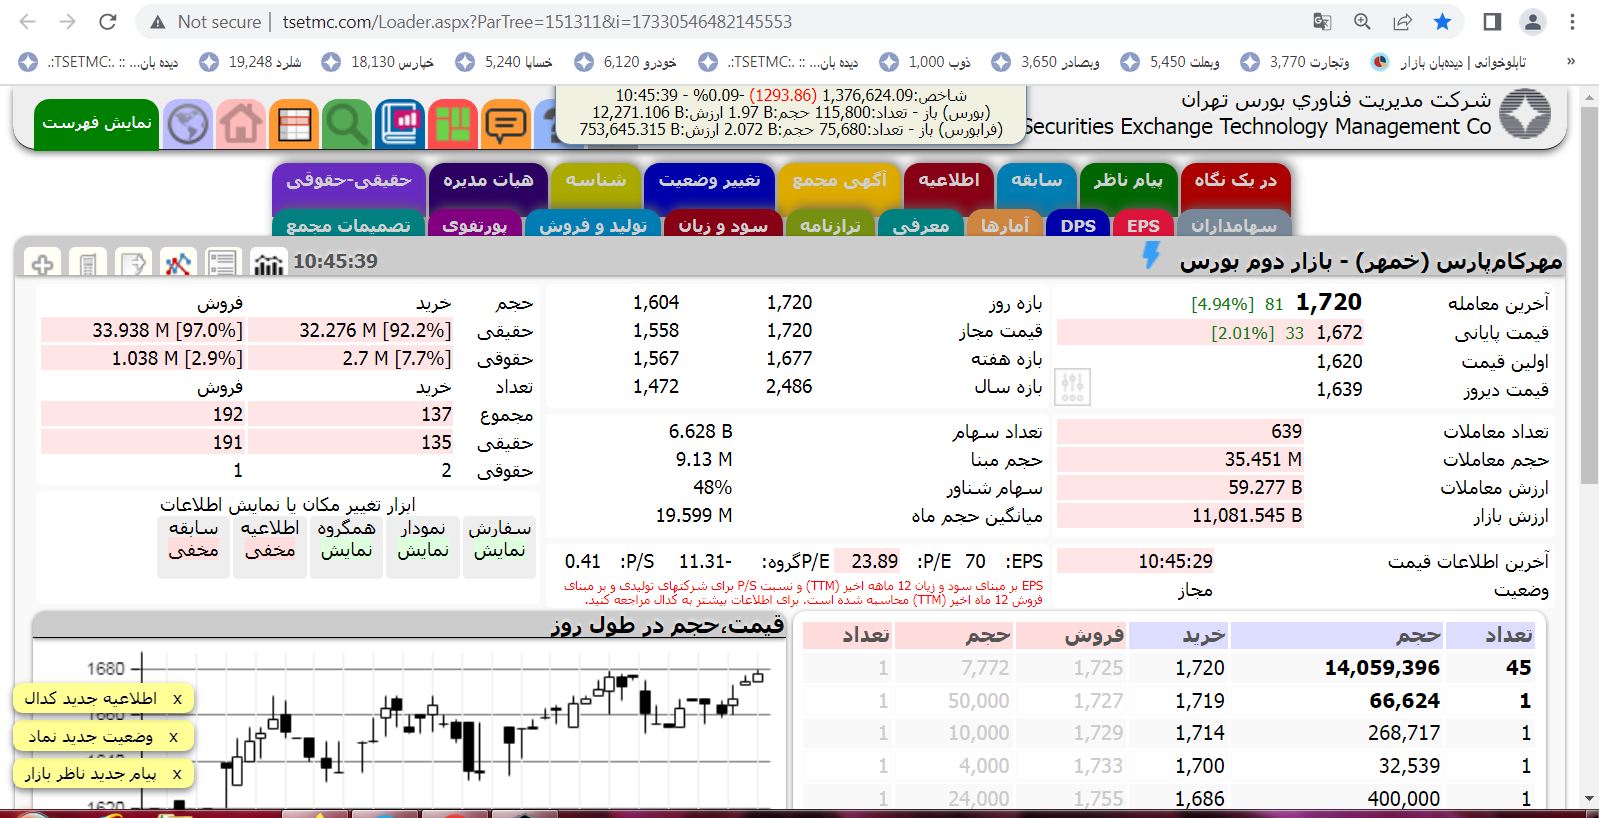Open the Chrome profile avatar
Viewport: 1599px width, 818px height.
point(1532,22)
